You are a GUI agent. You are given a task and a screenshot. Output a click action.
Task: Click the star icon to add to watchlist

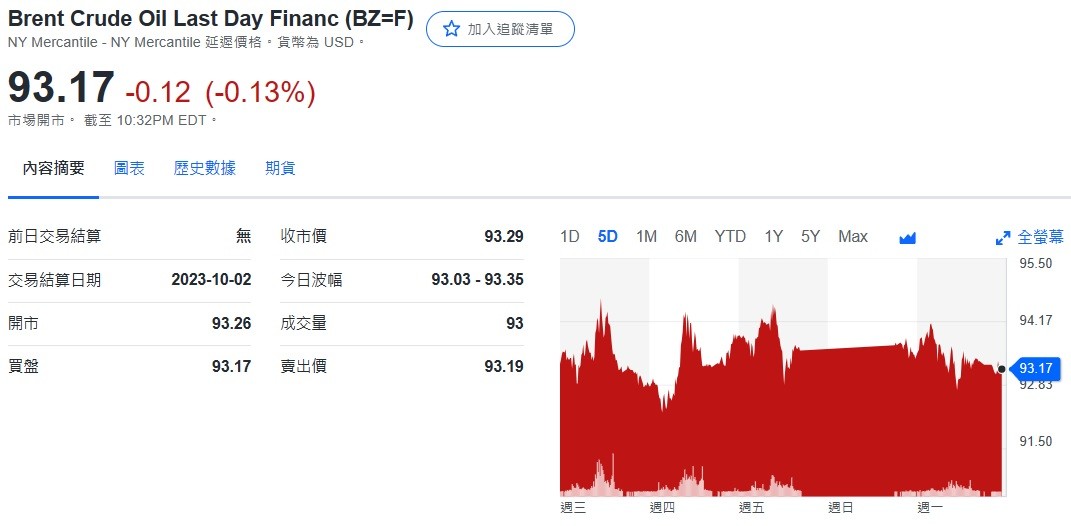coord(451,29)
